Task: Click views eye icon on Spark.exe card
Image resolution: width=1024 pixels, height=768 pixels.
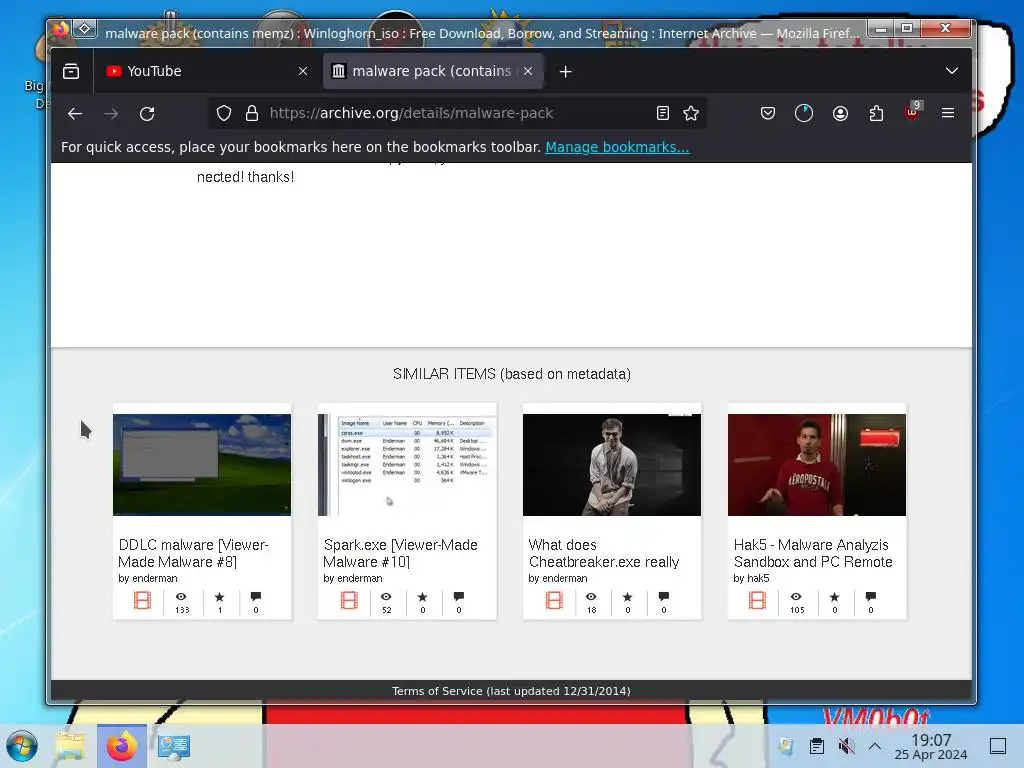Action: tap(387, 596)
